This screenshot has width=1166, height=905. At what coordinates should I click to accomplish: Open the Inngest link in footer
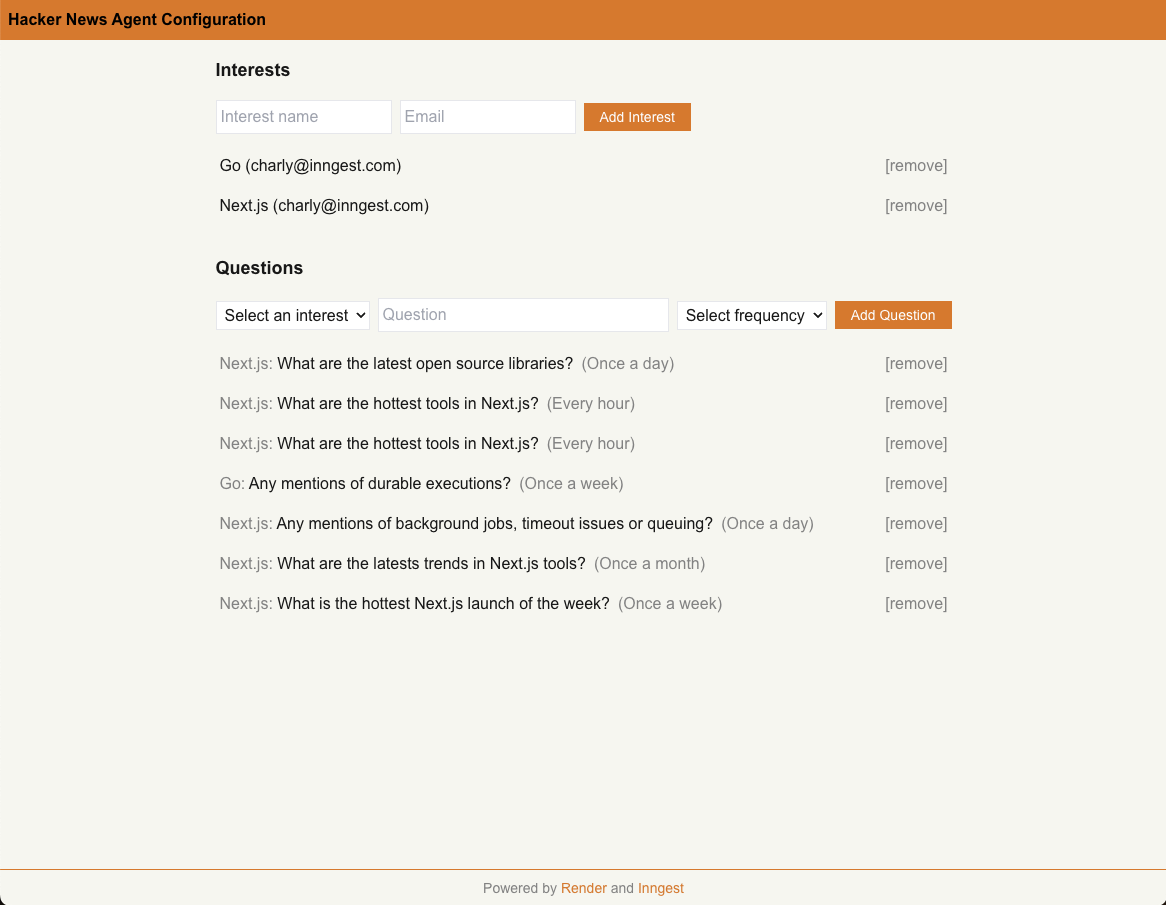pos(660,888)
